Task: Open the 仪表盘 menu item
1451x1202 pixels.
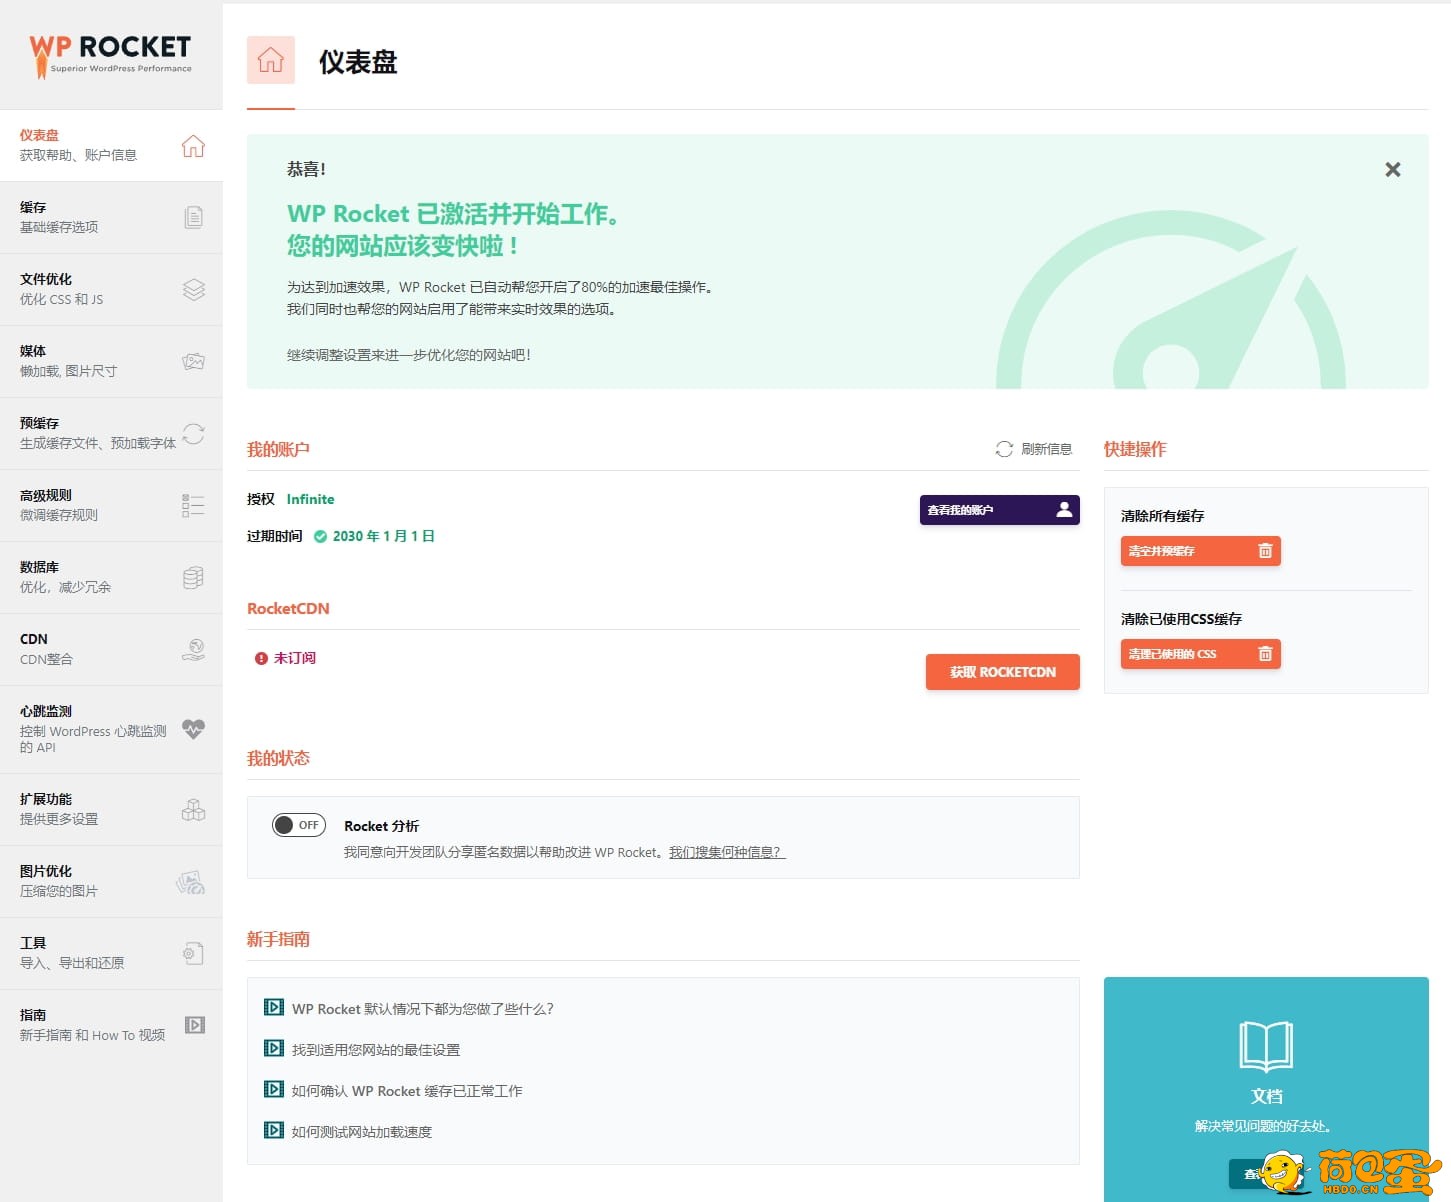Action: click(111, 145)
